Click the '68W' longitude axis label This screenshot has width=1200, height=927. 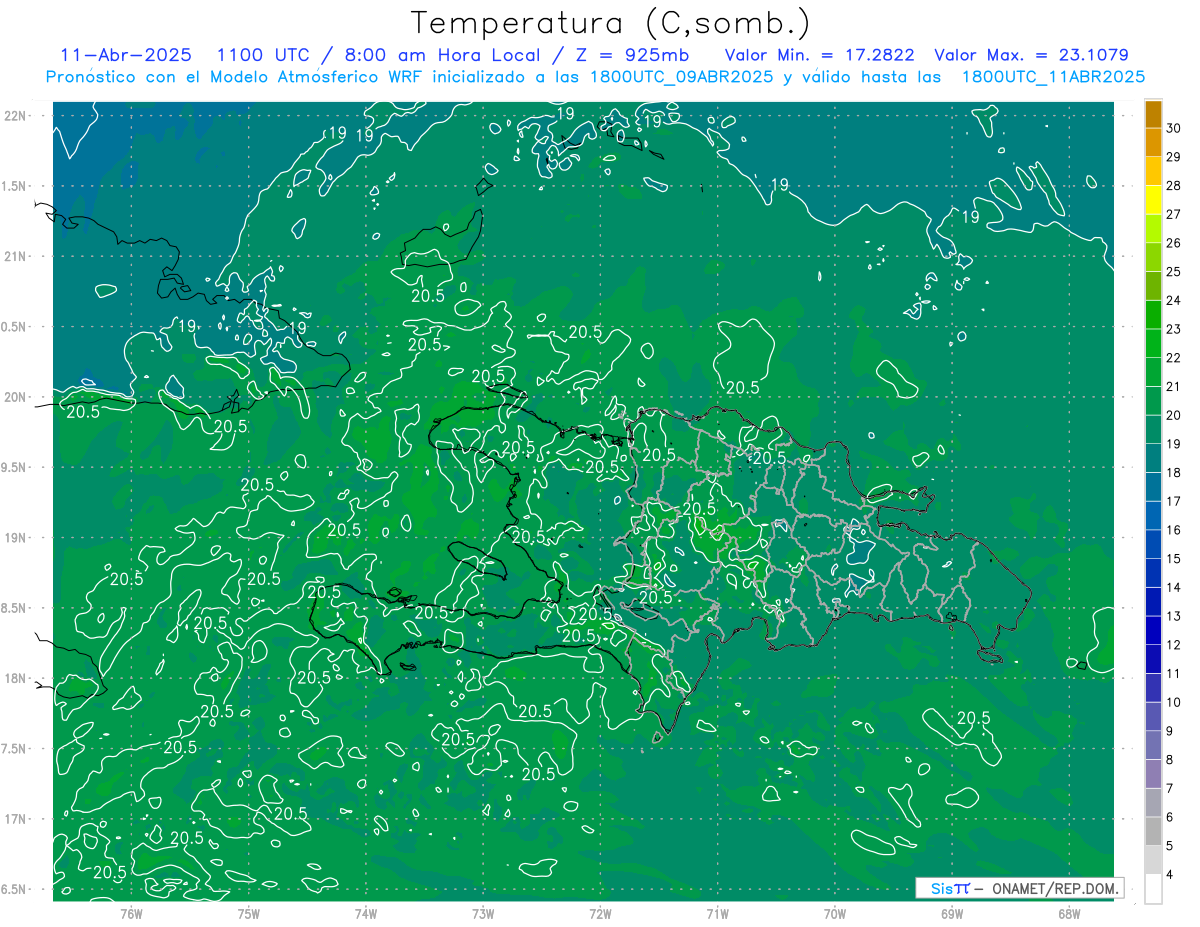(1069, 913)
